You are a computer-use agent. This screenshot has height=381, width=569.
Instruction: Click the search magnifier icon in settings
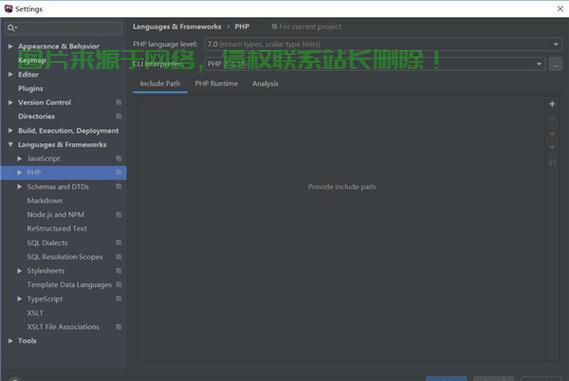12,28
